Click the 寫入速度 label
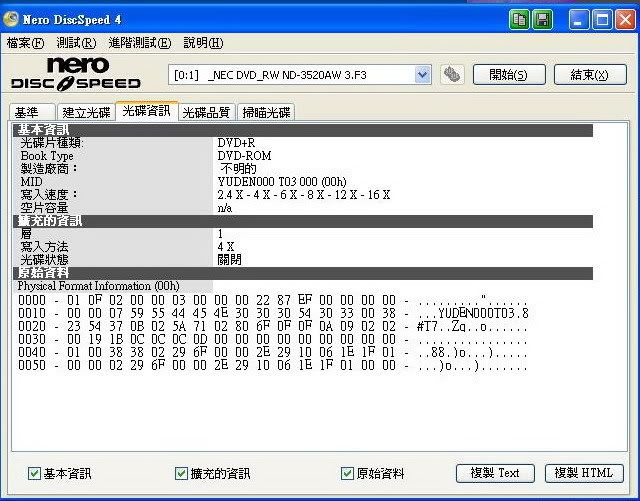Screen dimensions: 640x501 pyautogui.click(x=49, y=195)
